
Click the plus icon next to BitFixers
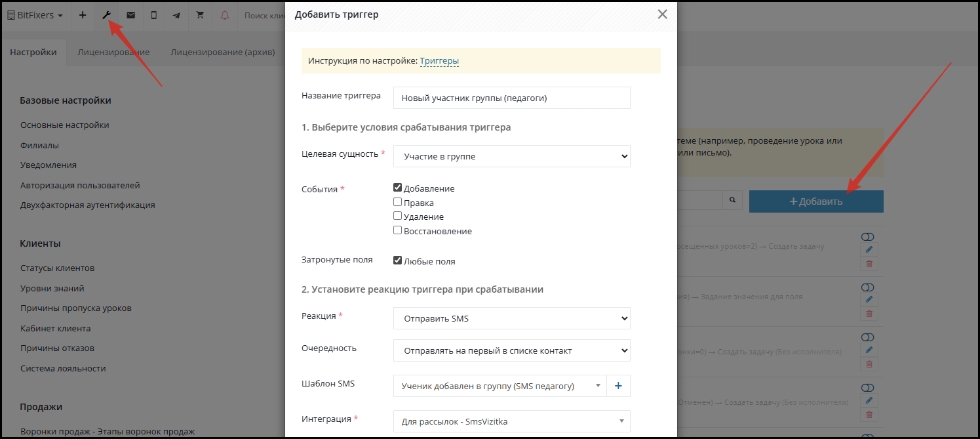coord(82,15)
